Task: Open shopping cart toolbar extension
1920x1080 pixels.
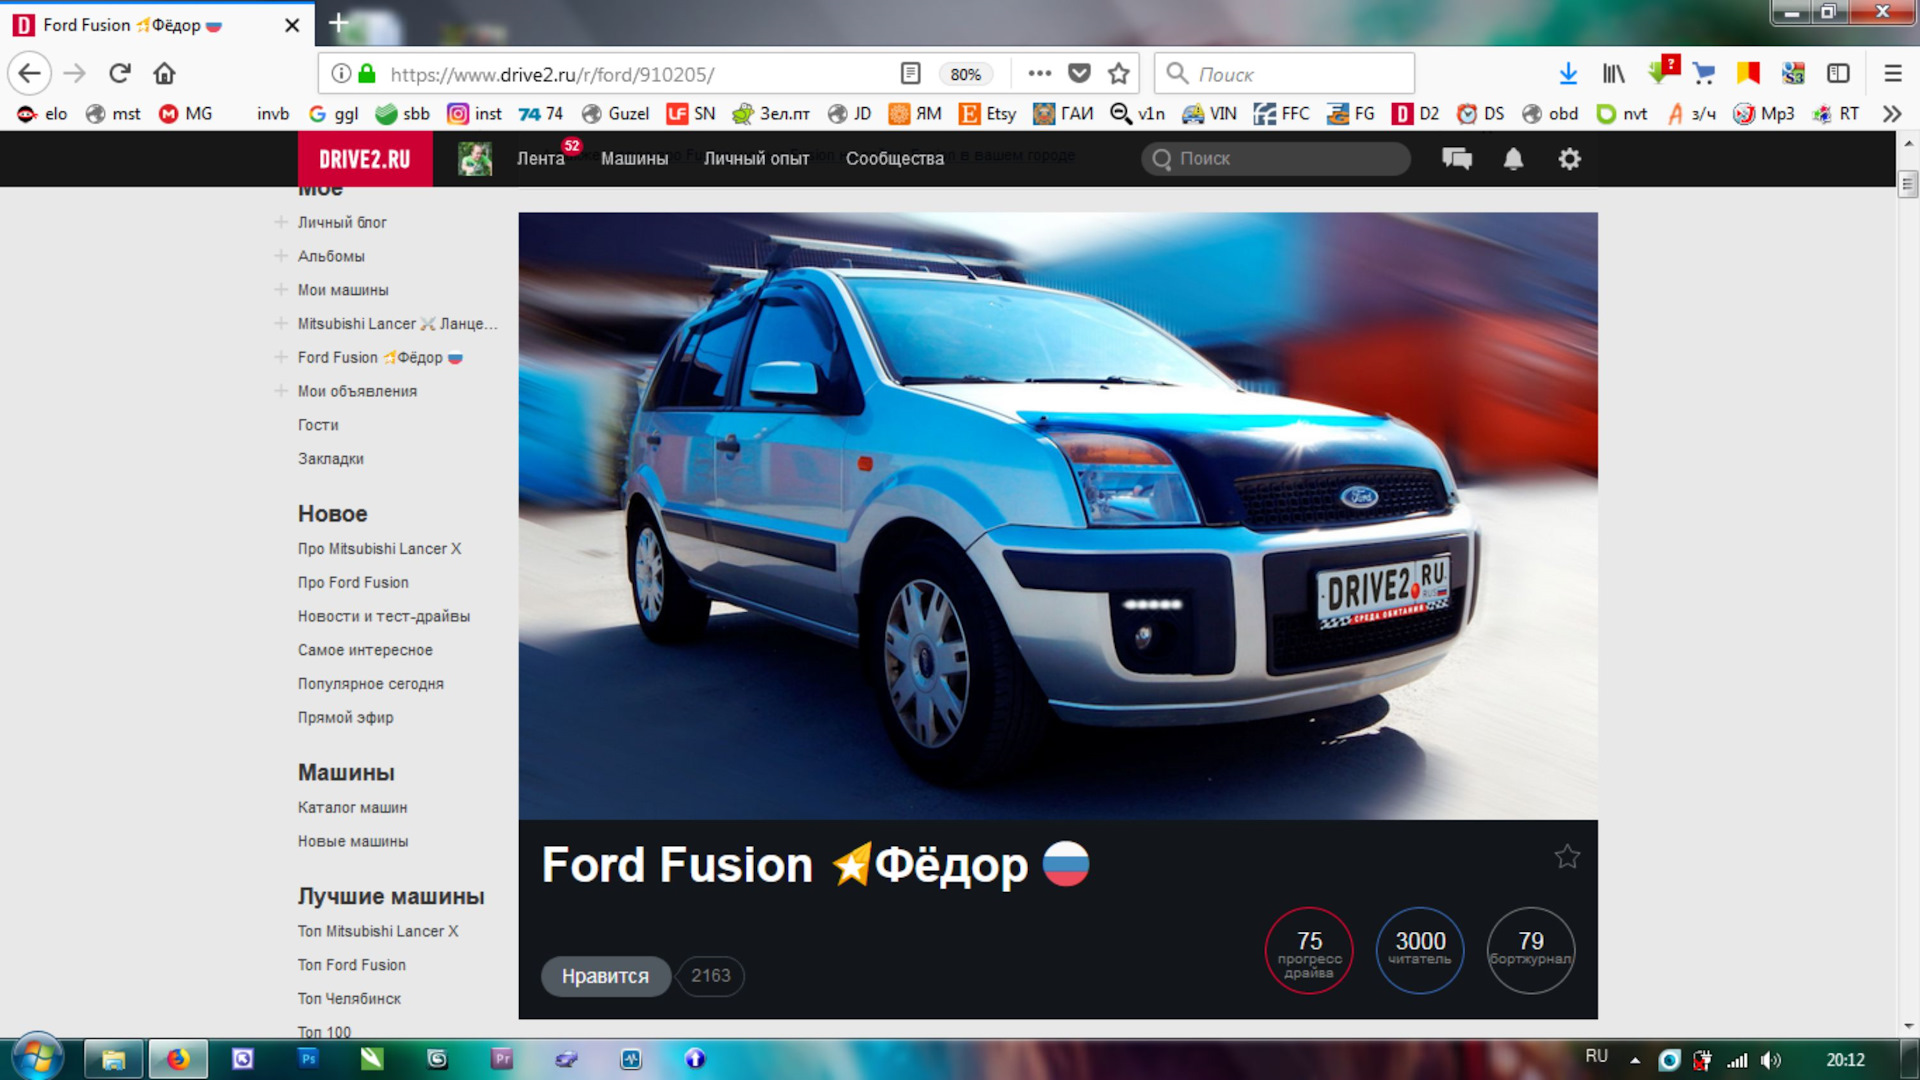Action: click(1704, 73)
